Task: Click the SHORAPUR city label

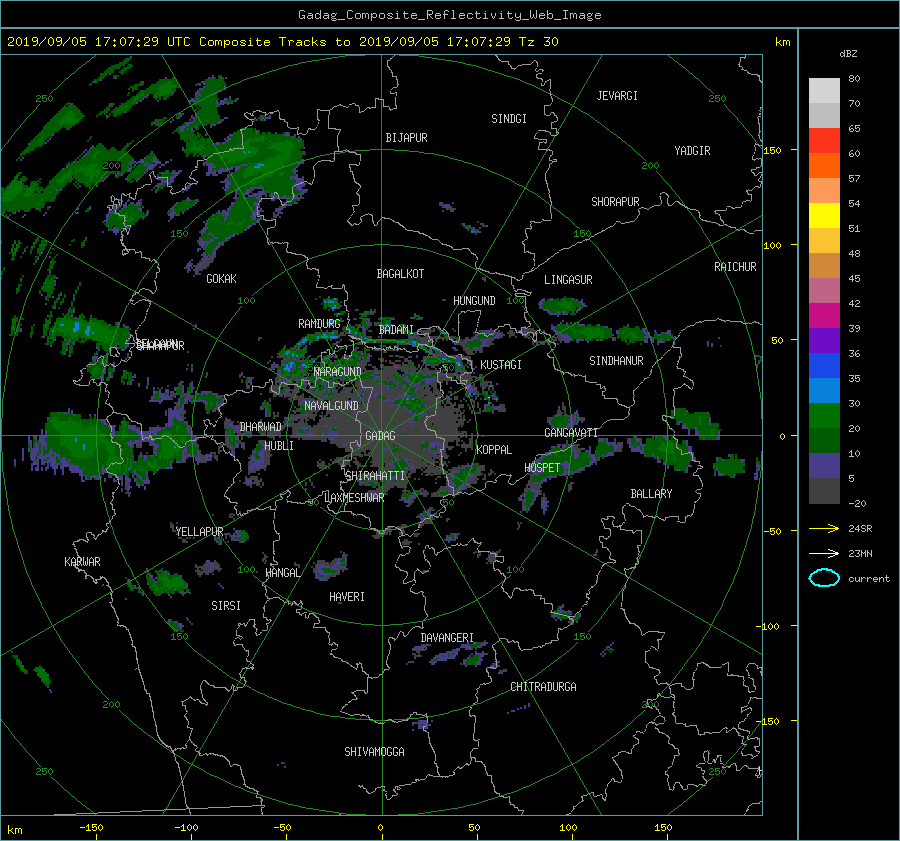Action: pyautogui.click(x=615, y=202)
